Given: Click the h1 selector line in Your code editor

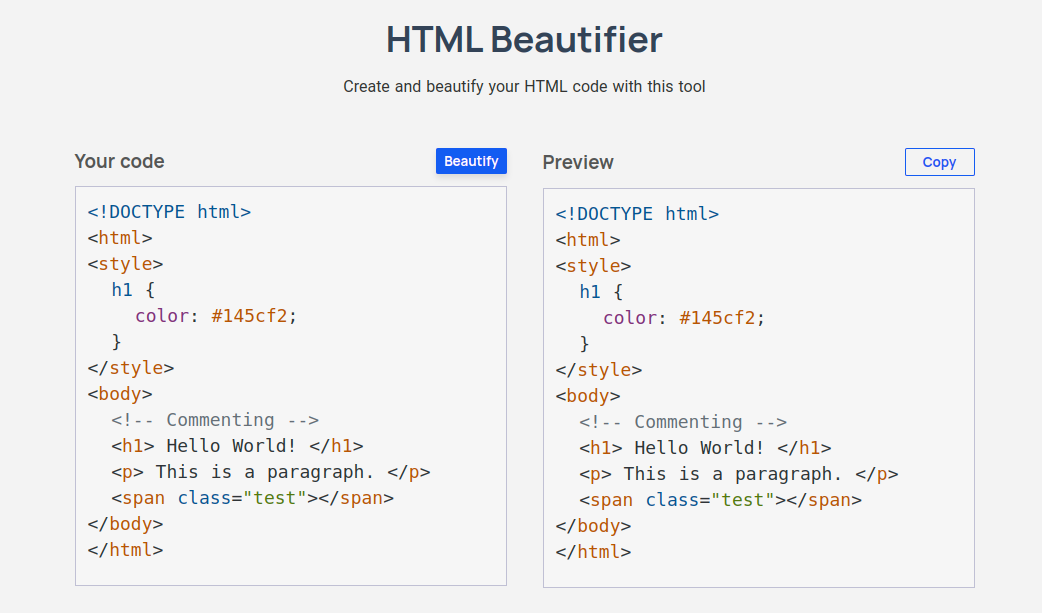Looking at the screenshot, I should [x=133, y=290].
